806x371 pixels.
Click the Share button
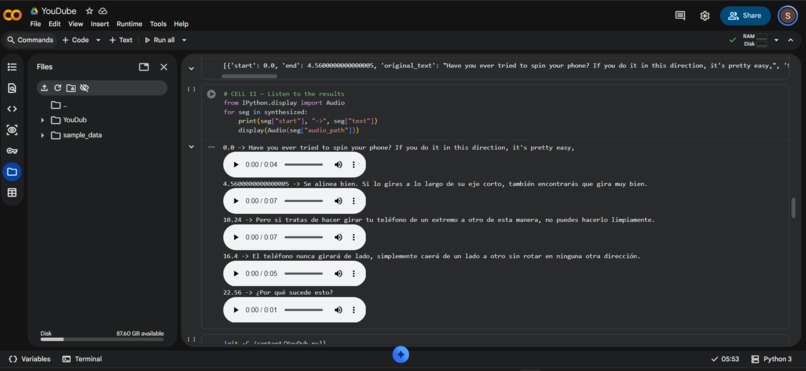click(745, 15)
